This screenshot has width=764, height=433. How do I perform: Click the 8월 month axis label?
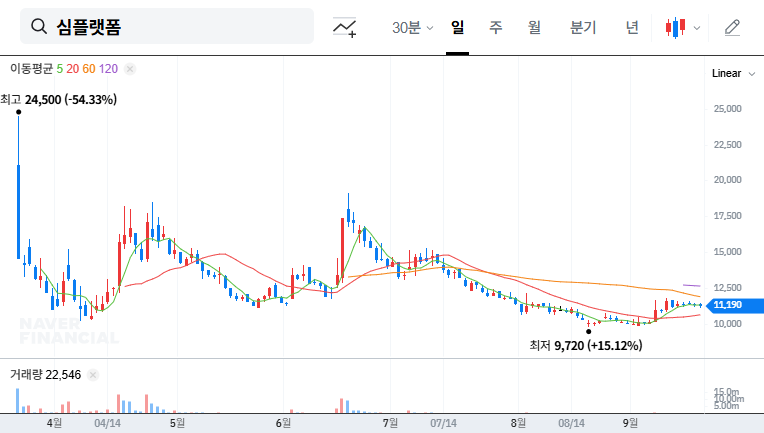click(x=518, y=423)
